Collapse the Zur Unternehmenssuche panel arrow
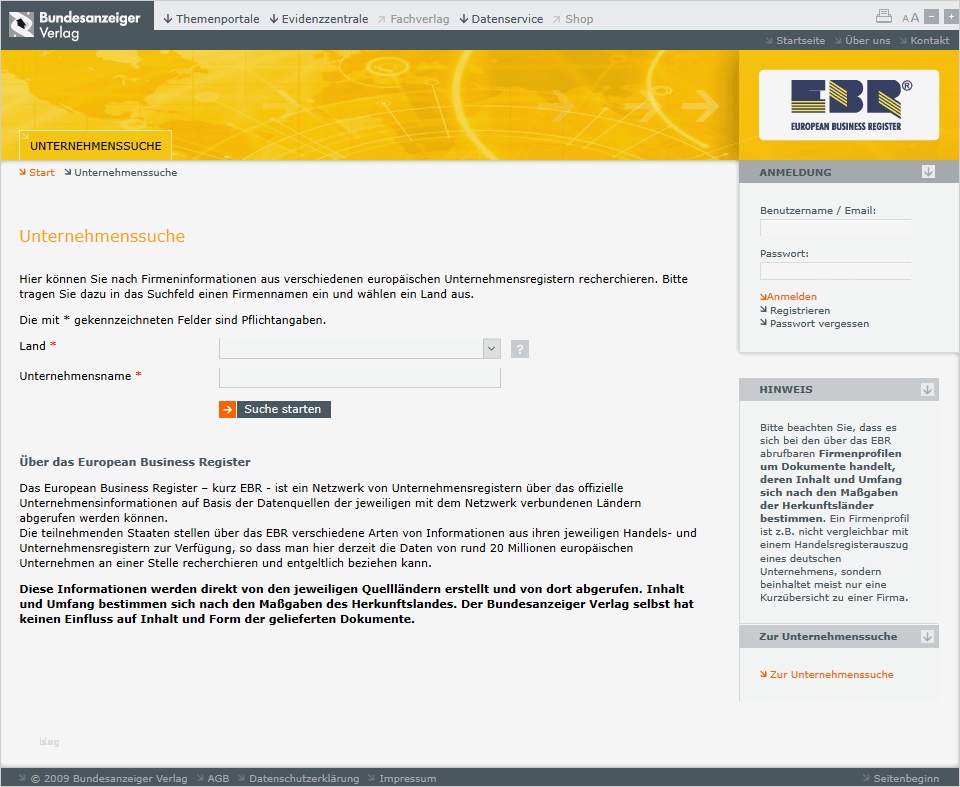 (x=928, y=636)
